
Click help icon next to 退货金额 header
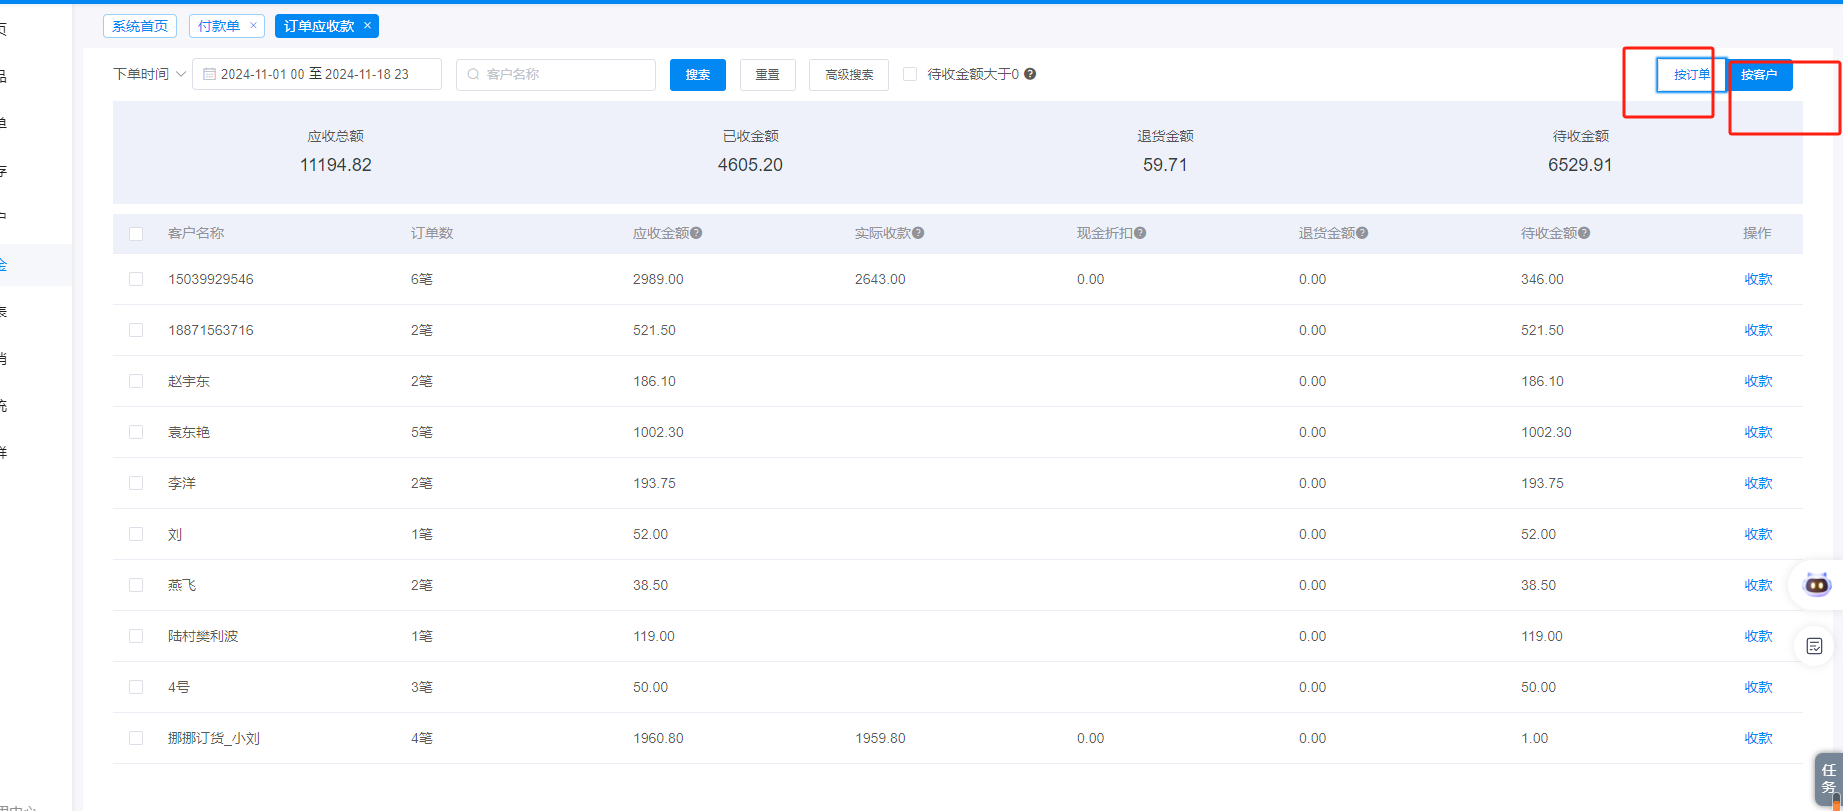coord(1362,233)
